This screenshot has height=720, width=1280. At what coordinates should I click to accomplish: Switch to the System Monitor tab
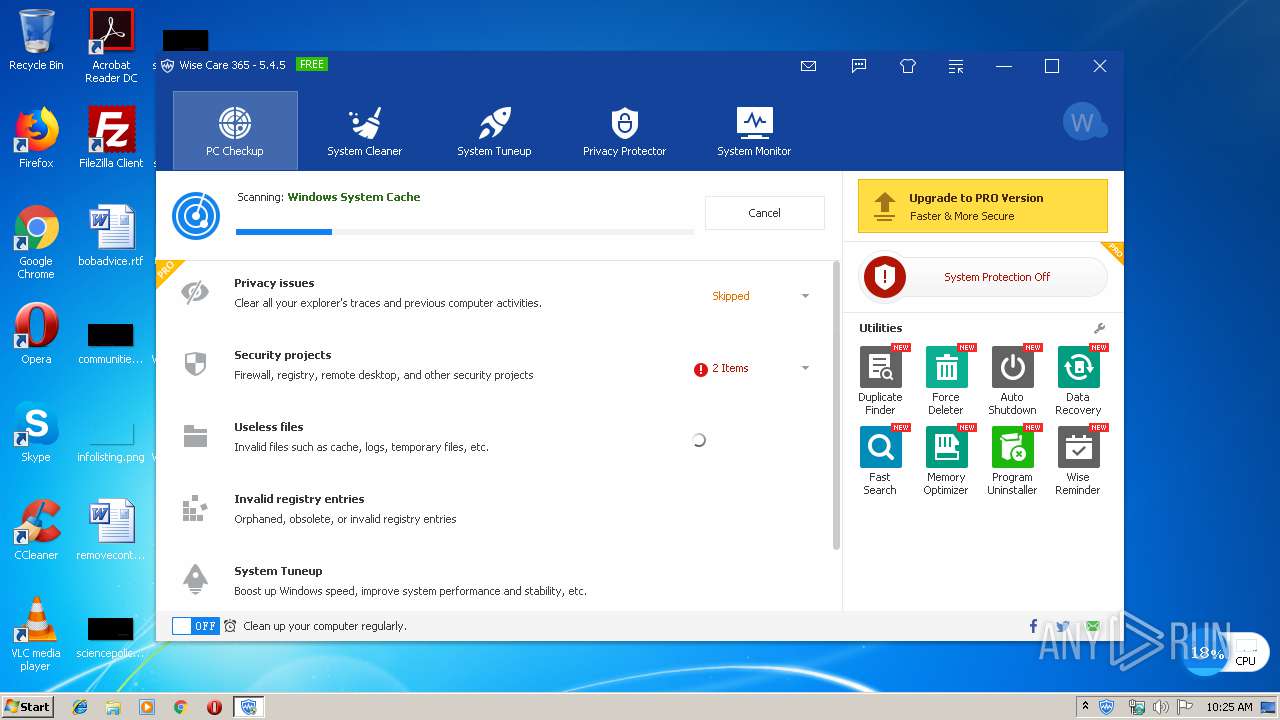[754, 130]
